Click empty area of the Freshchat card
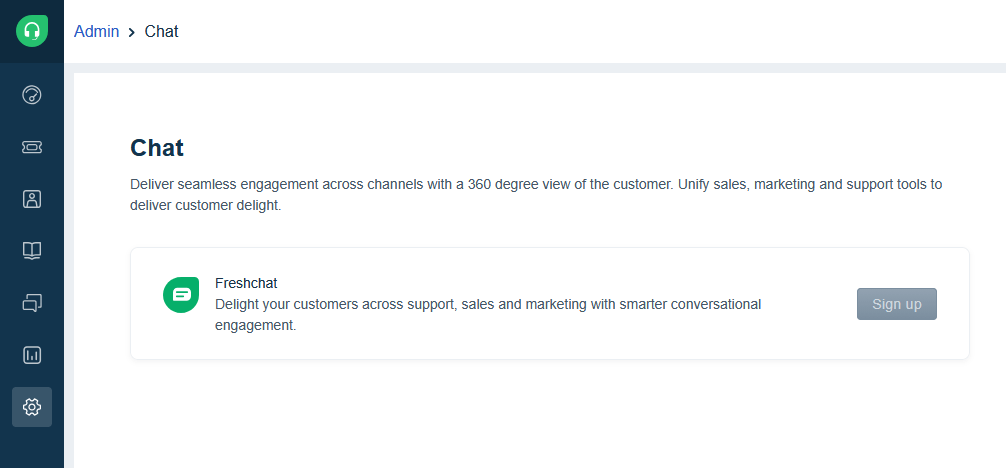 (x=600, y=342)
